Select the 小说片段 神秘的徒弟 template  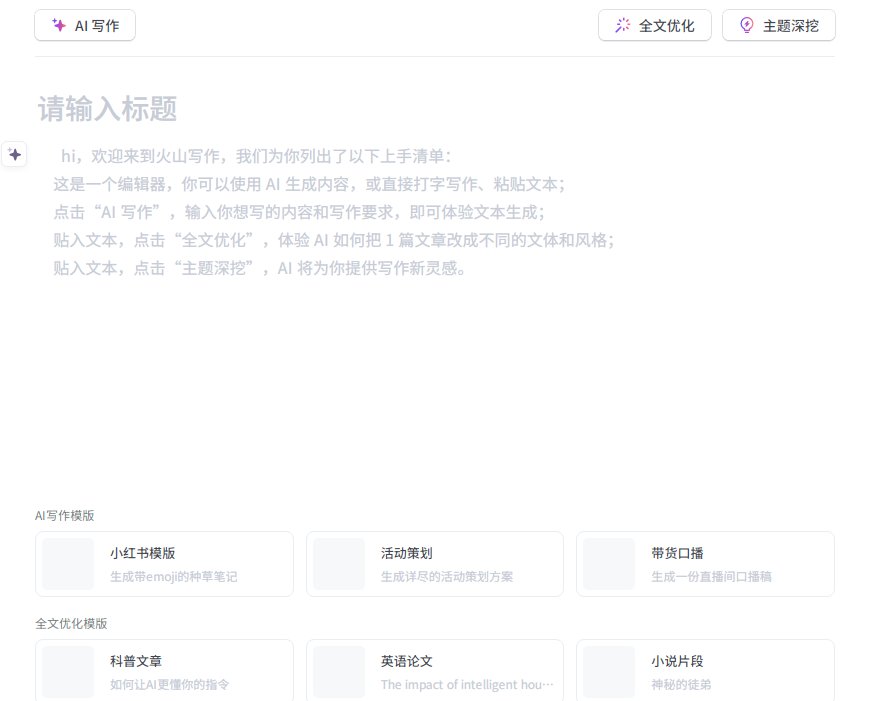705,671
